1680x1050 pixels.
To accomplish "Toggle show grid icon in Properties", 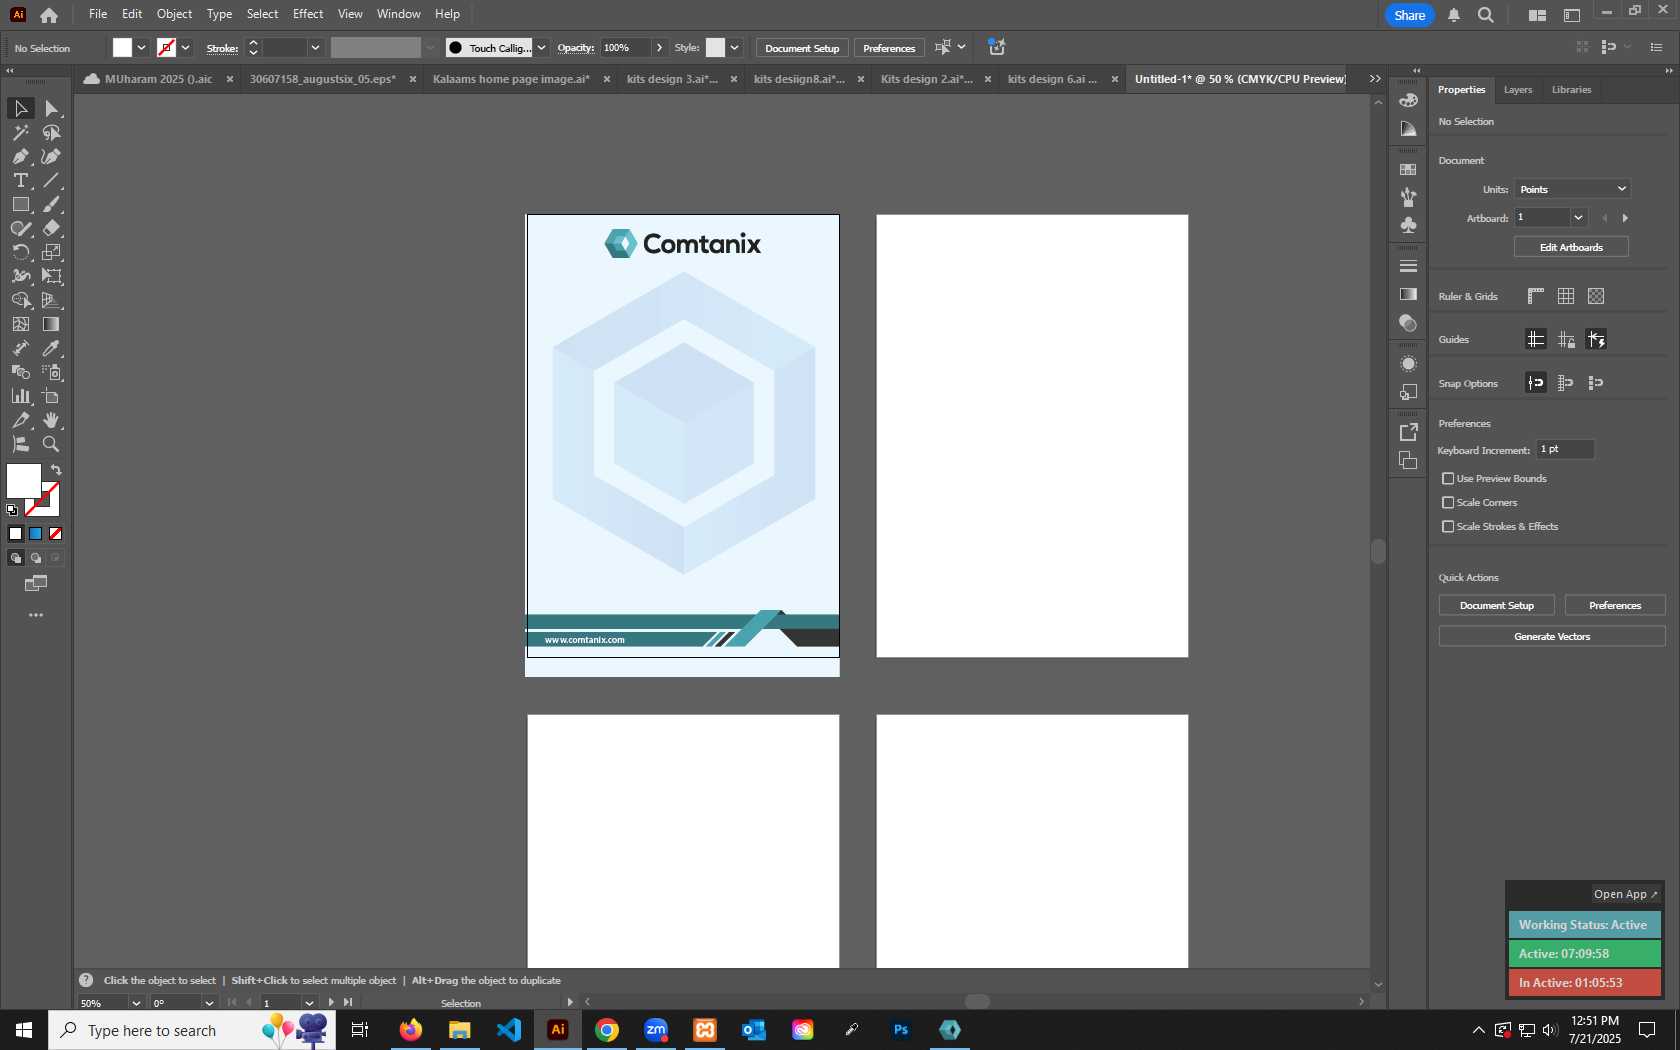I will (x=1566, y=296).
